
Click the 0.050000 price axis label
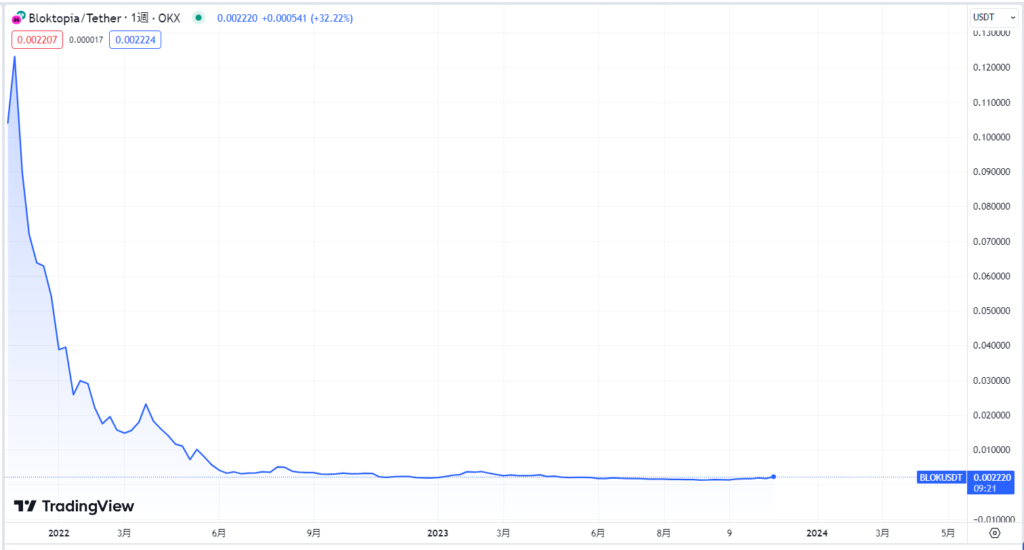[991, 311]
